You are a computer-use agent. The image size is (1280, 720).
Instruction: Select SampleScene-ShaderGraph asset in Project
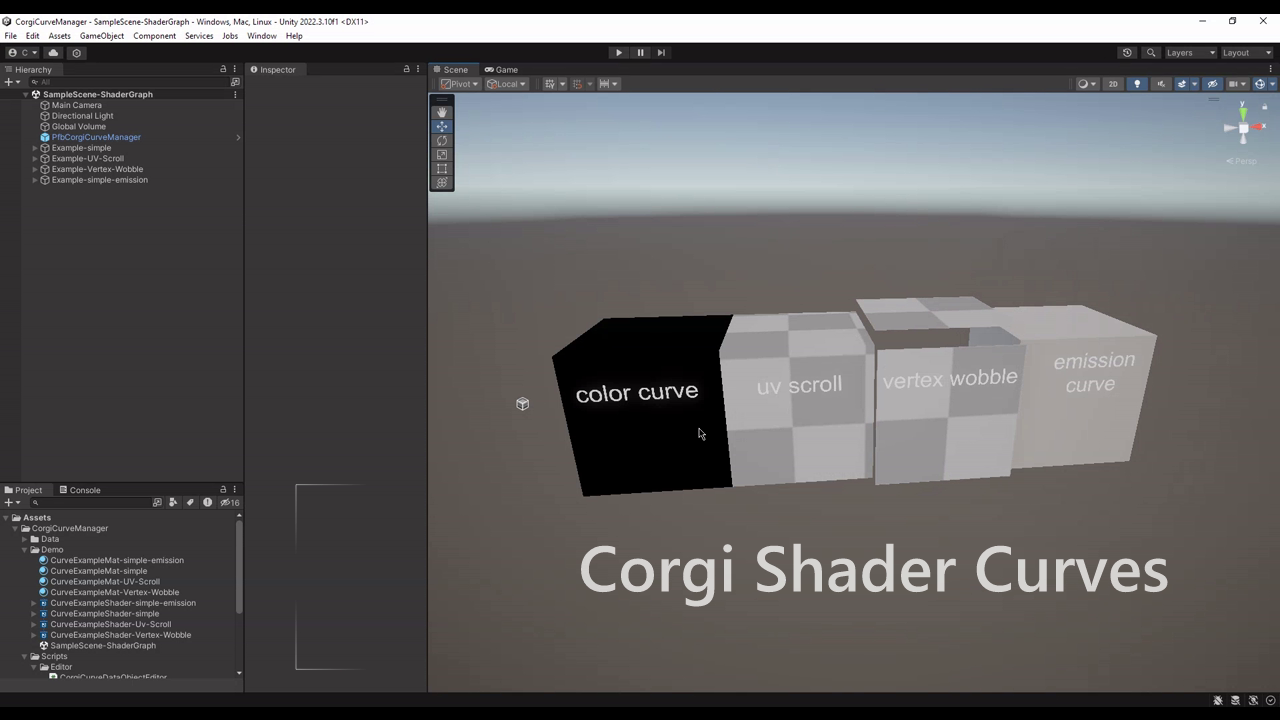(x=103, y=646)
